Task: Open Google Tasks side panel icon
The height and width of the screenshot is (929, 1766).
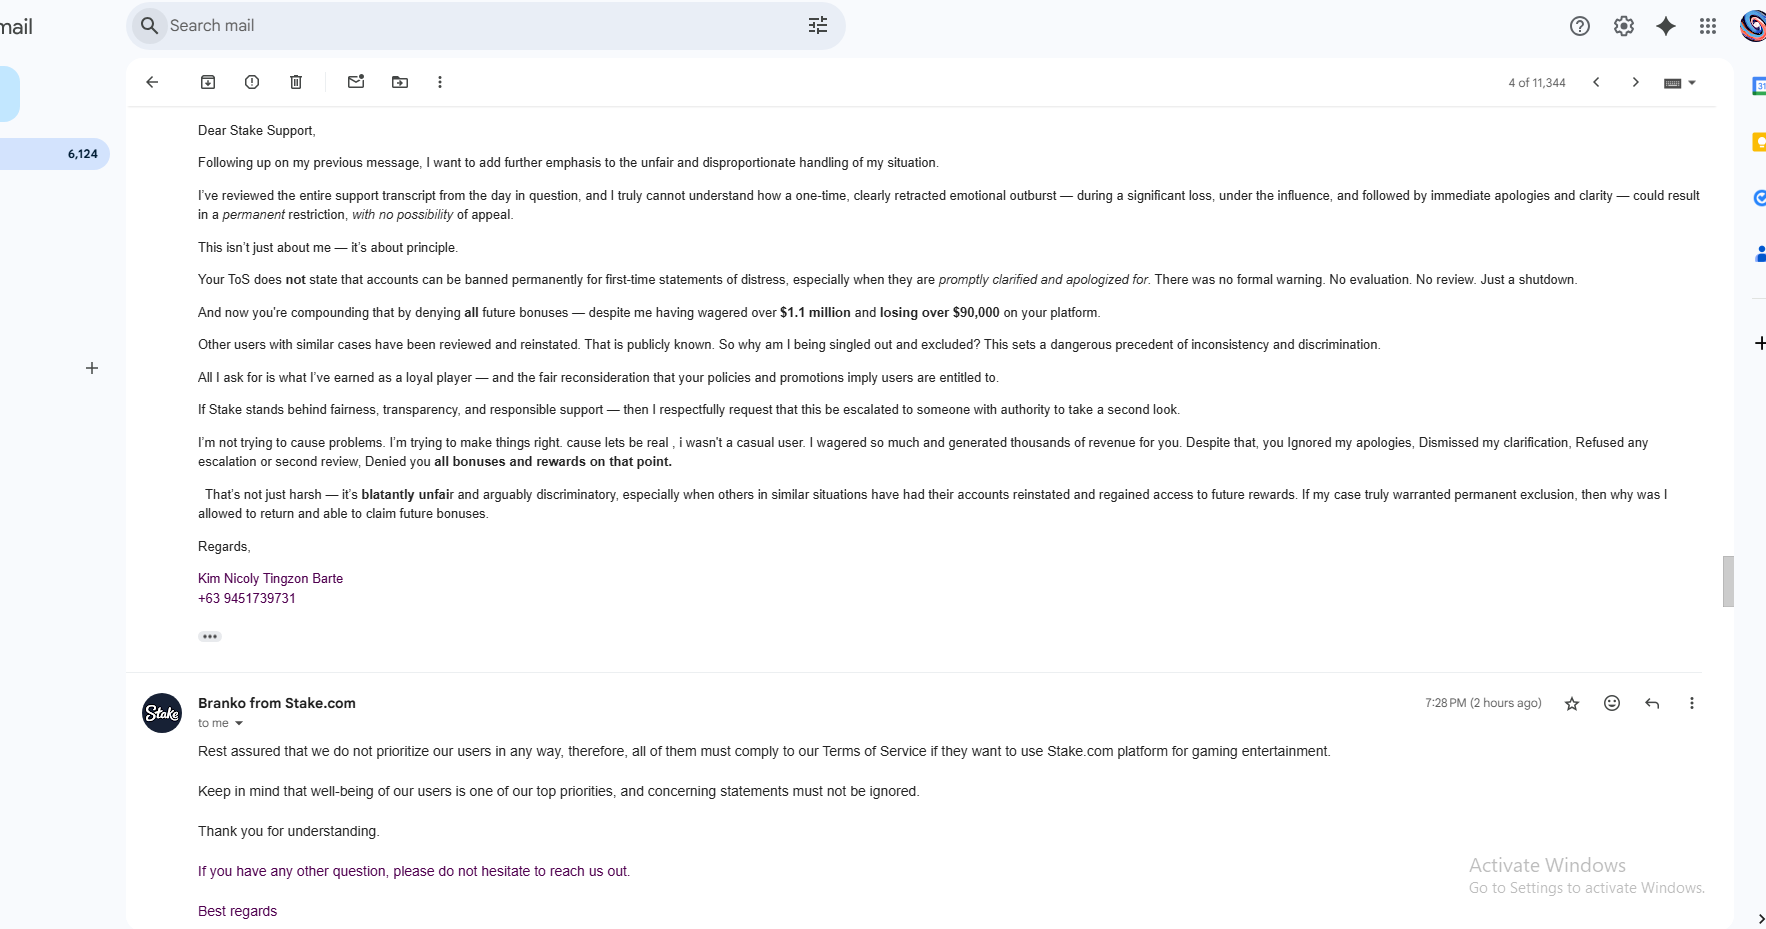Action: (1759, 198)
